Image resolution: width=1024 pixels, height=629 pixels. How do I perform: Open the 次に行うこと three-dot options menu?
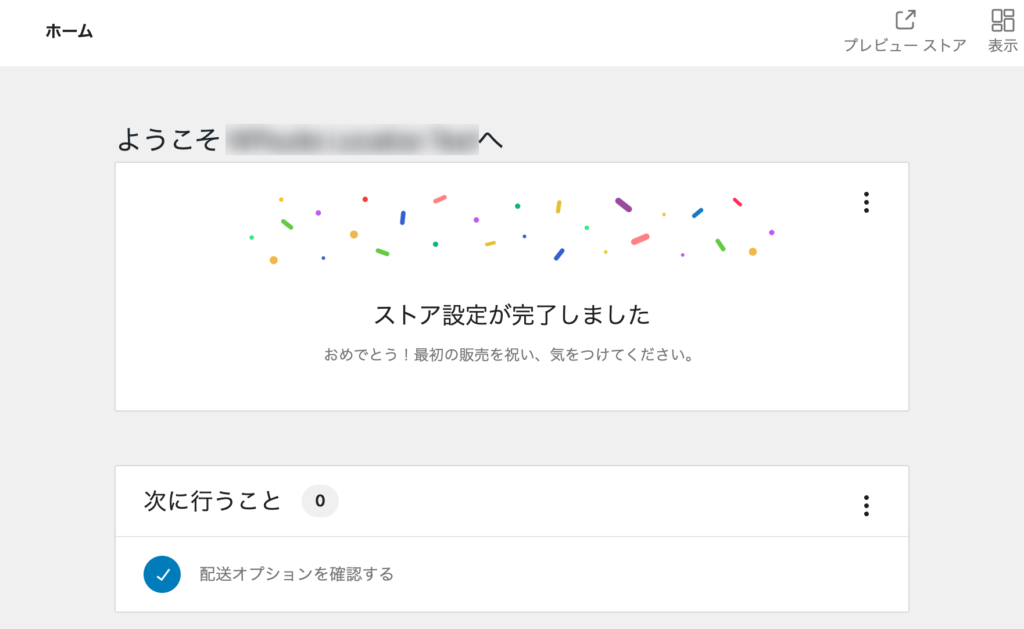point(867,506)
